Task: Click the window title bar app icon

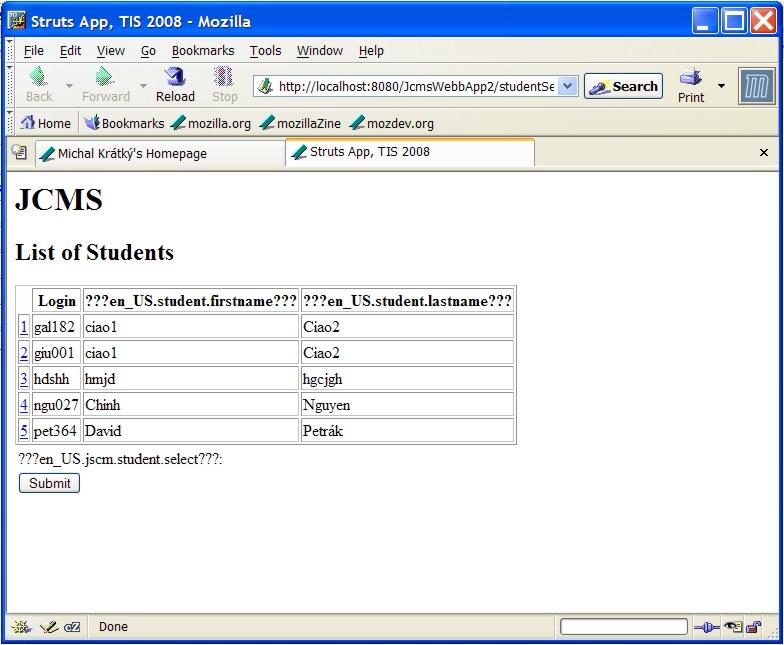Action: point(16,21)
